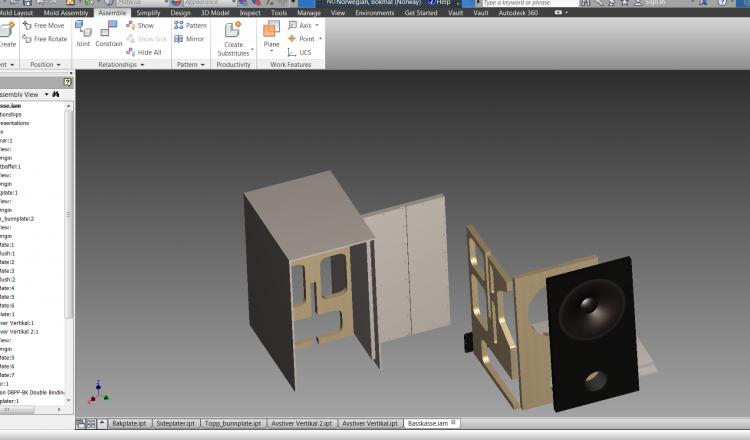Switch to the Inspect ribbon tab

[x=250, y=13]
